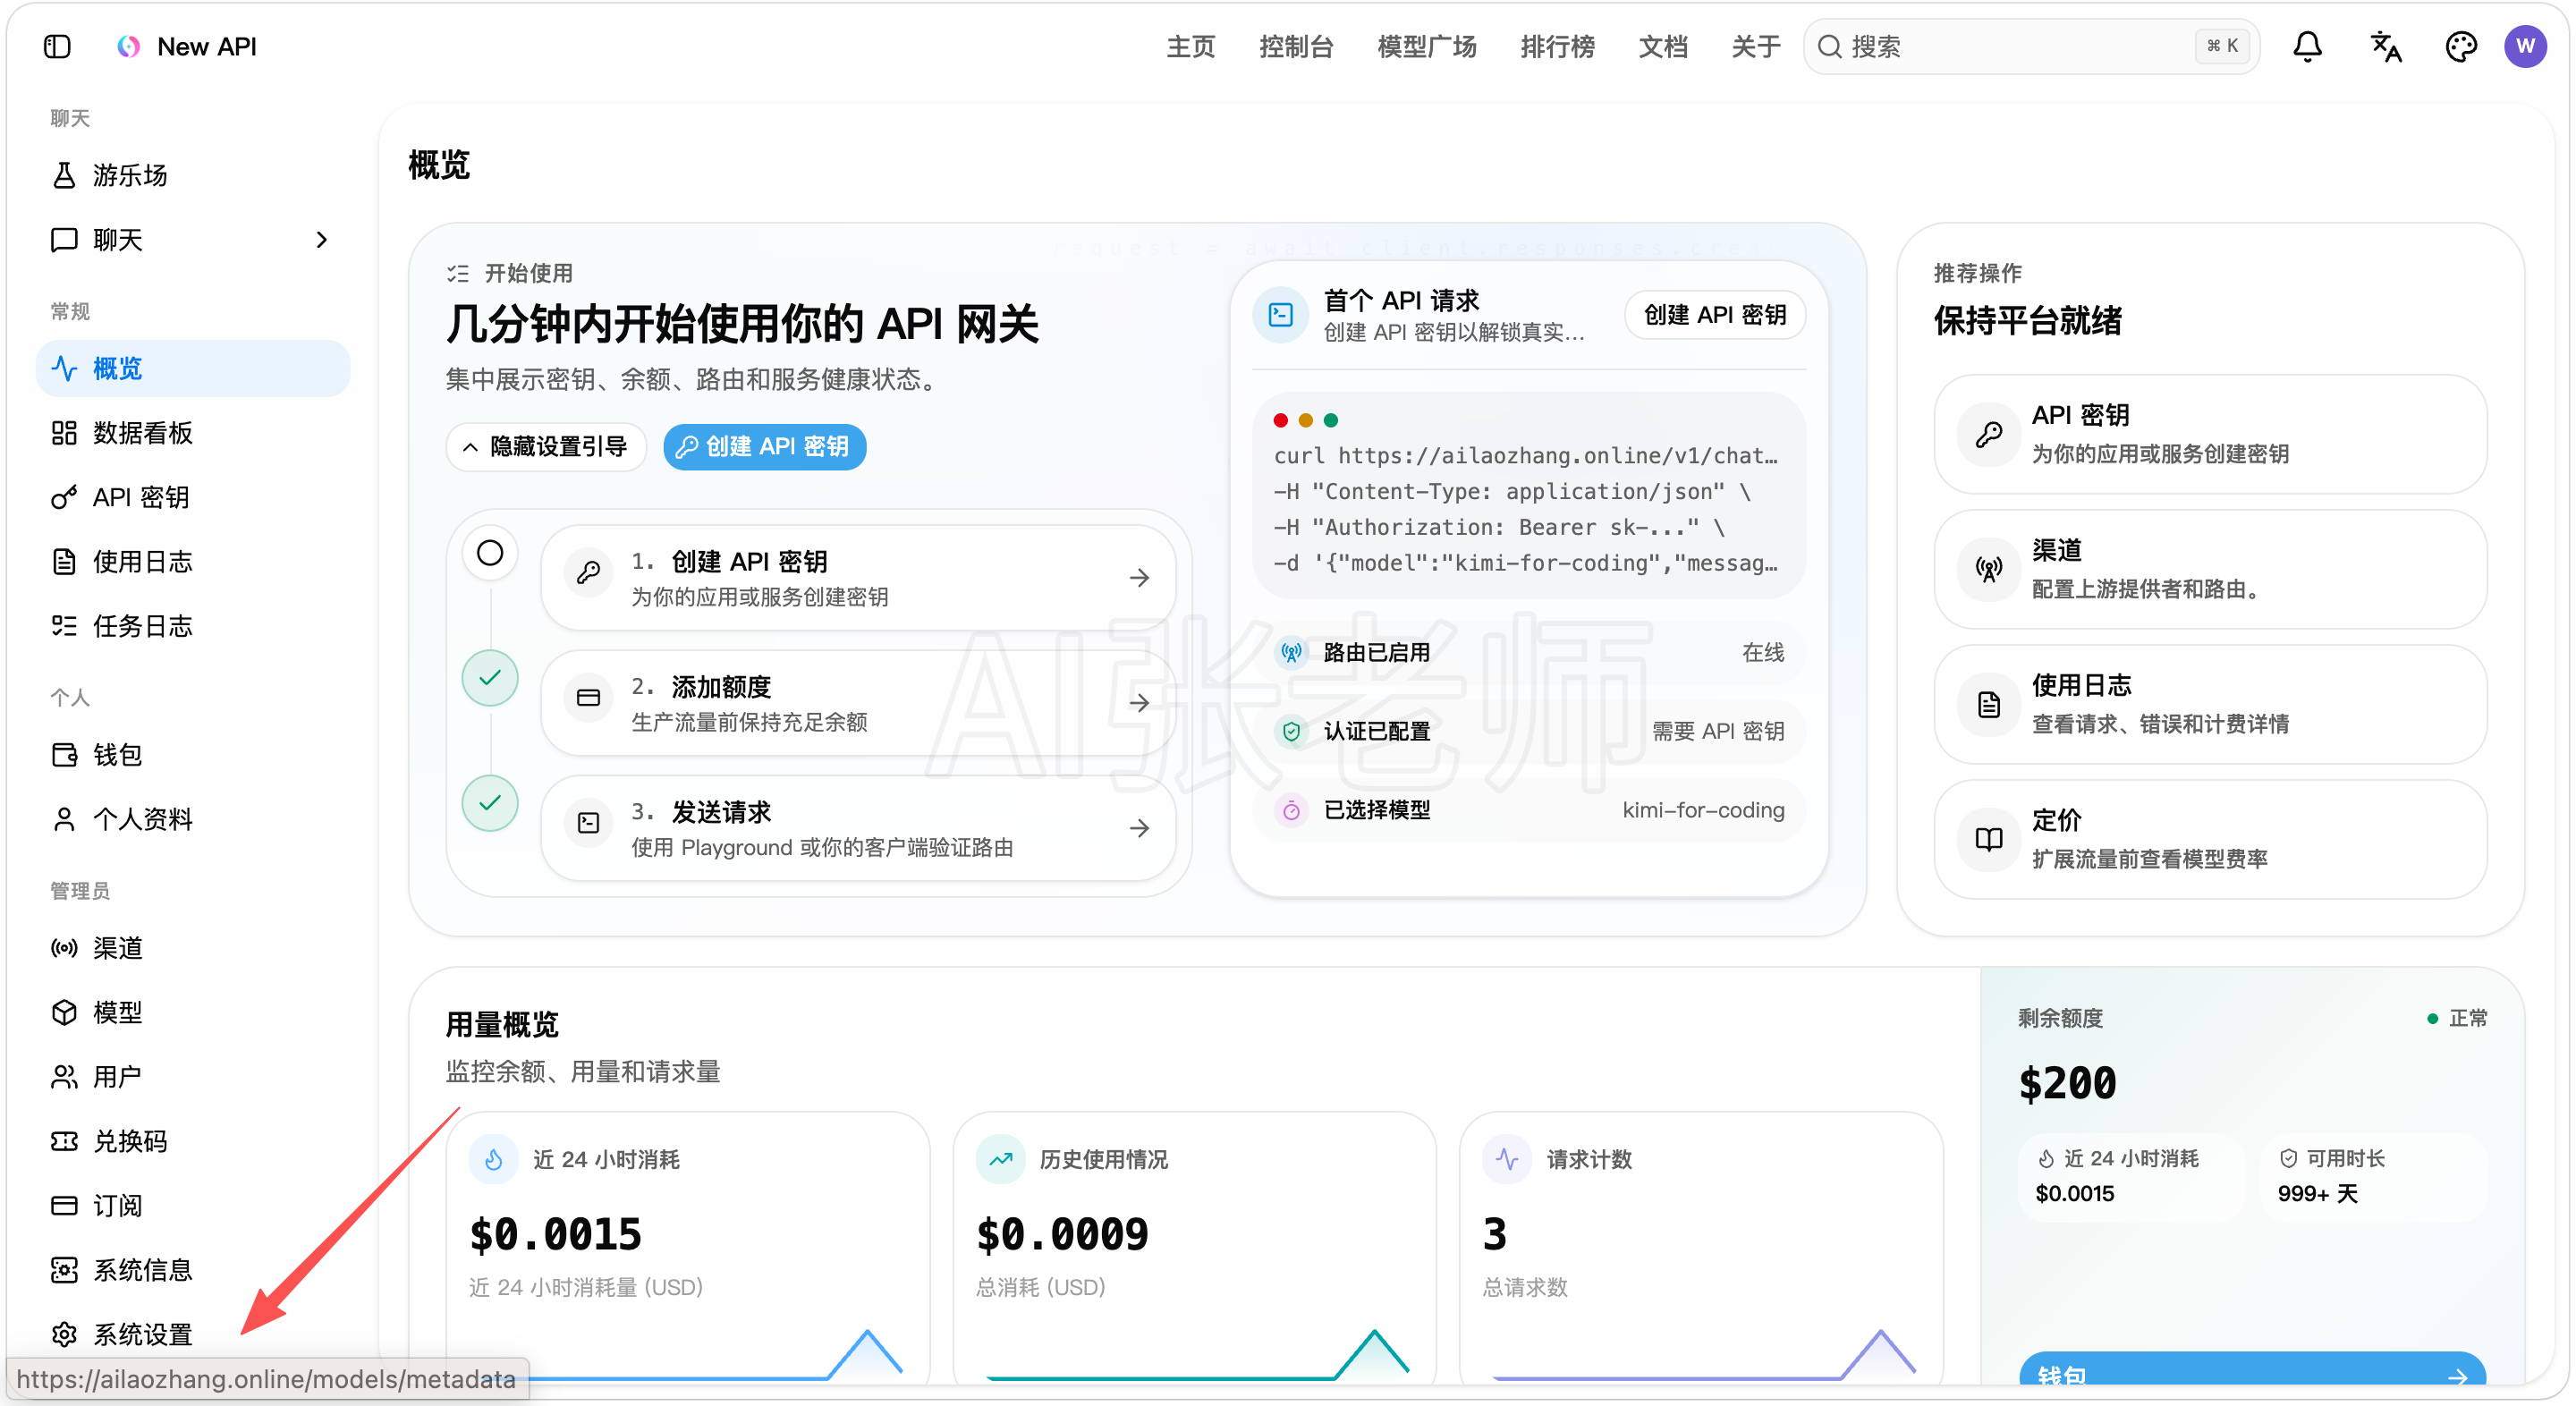2576x1406 pixels.
Task: Click the 总请求数 value 3
Action: [x=1494, y=1235]
